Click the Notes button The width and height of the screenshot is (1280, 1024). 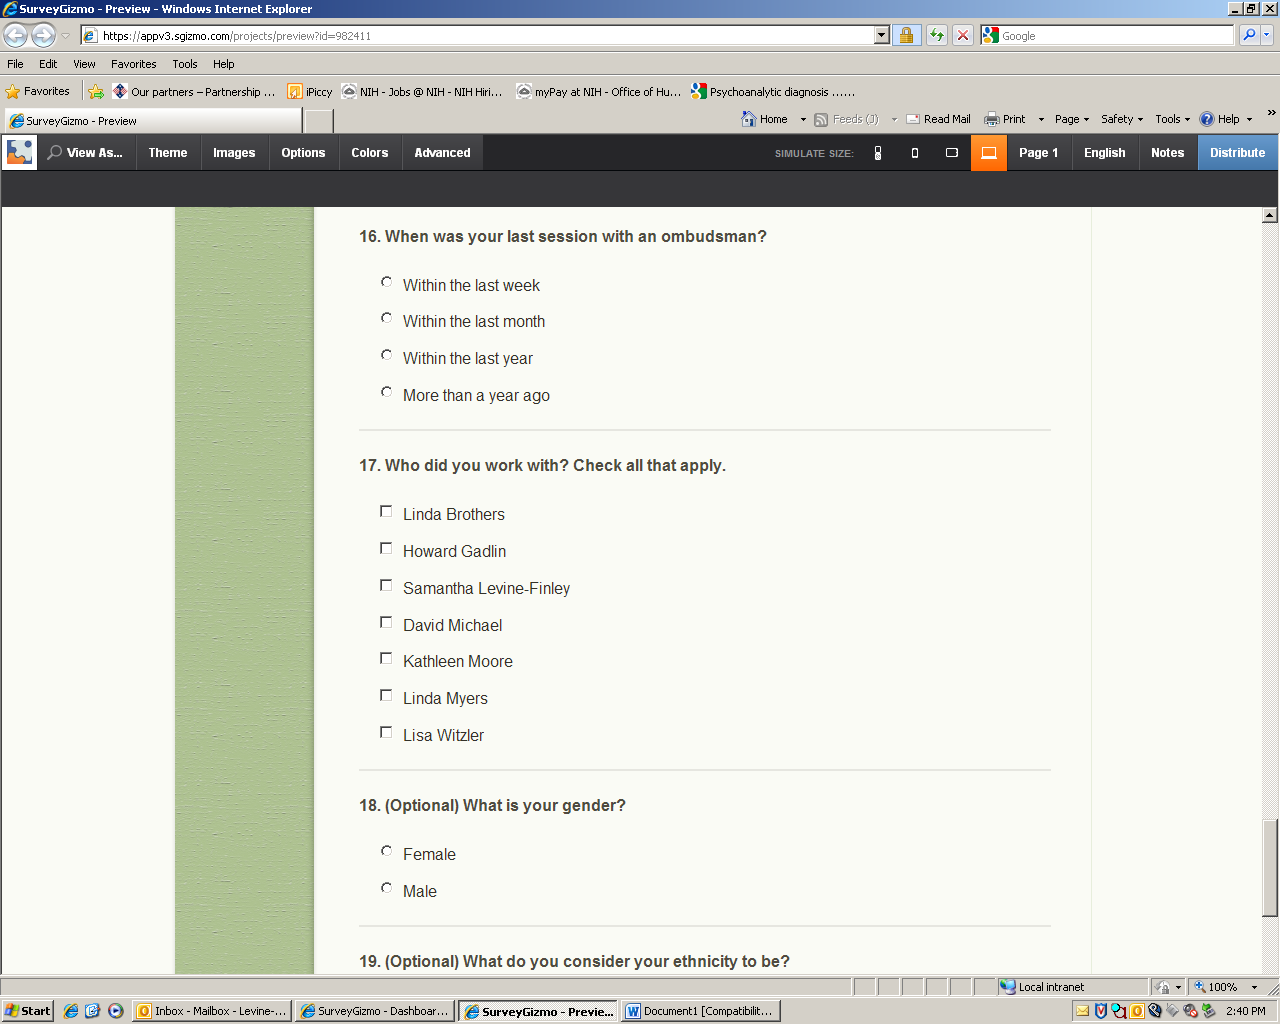click(x=1168, y=153)
